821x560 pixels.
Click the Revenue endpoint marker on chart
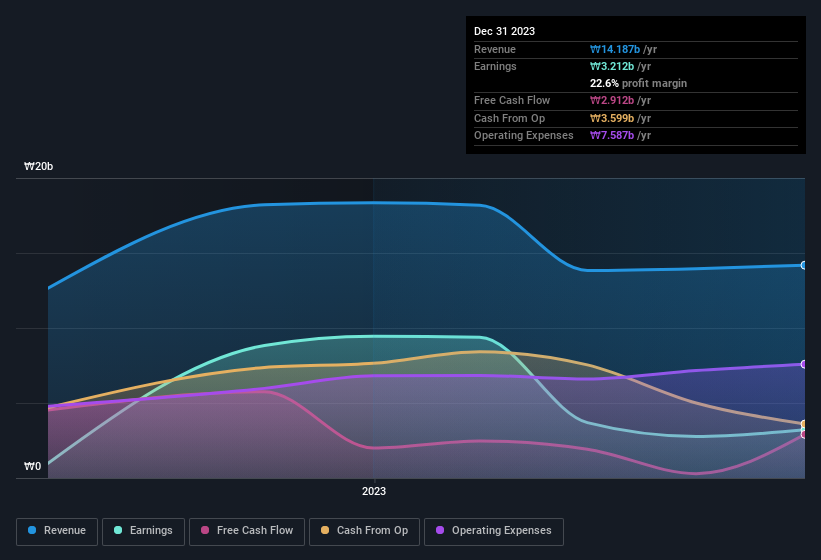[x=803, y=265]
